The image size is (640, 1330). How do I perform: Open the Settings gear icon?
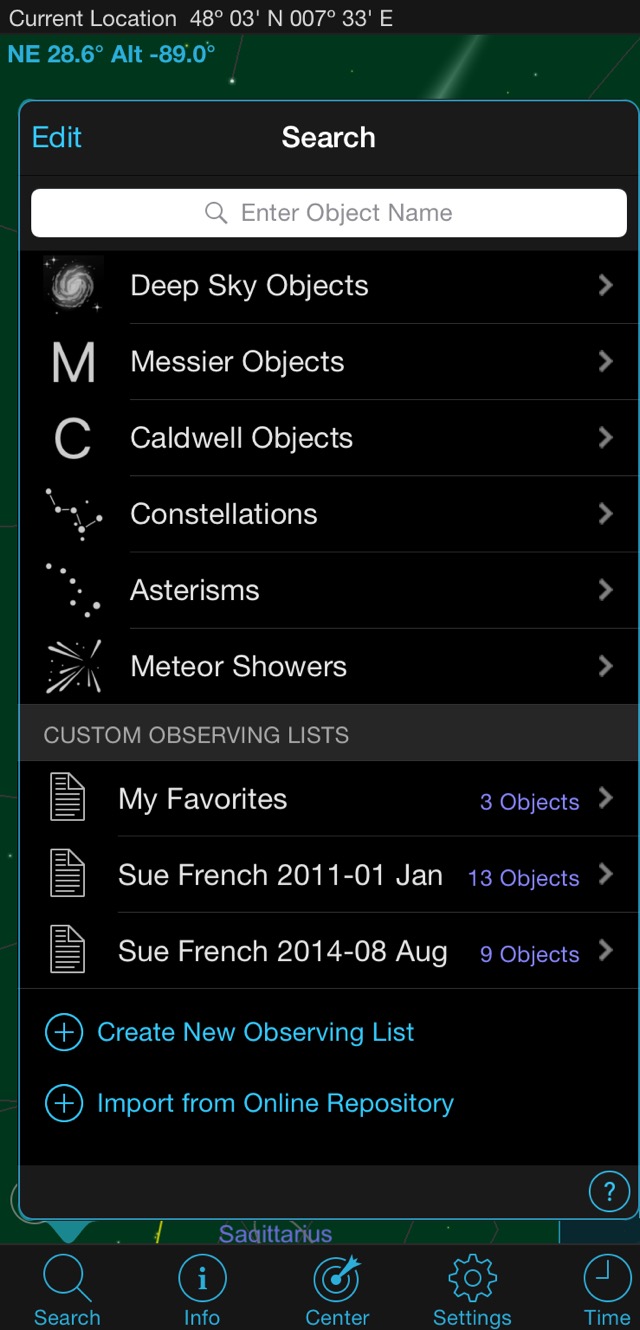point(472,1280)
